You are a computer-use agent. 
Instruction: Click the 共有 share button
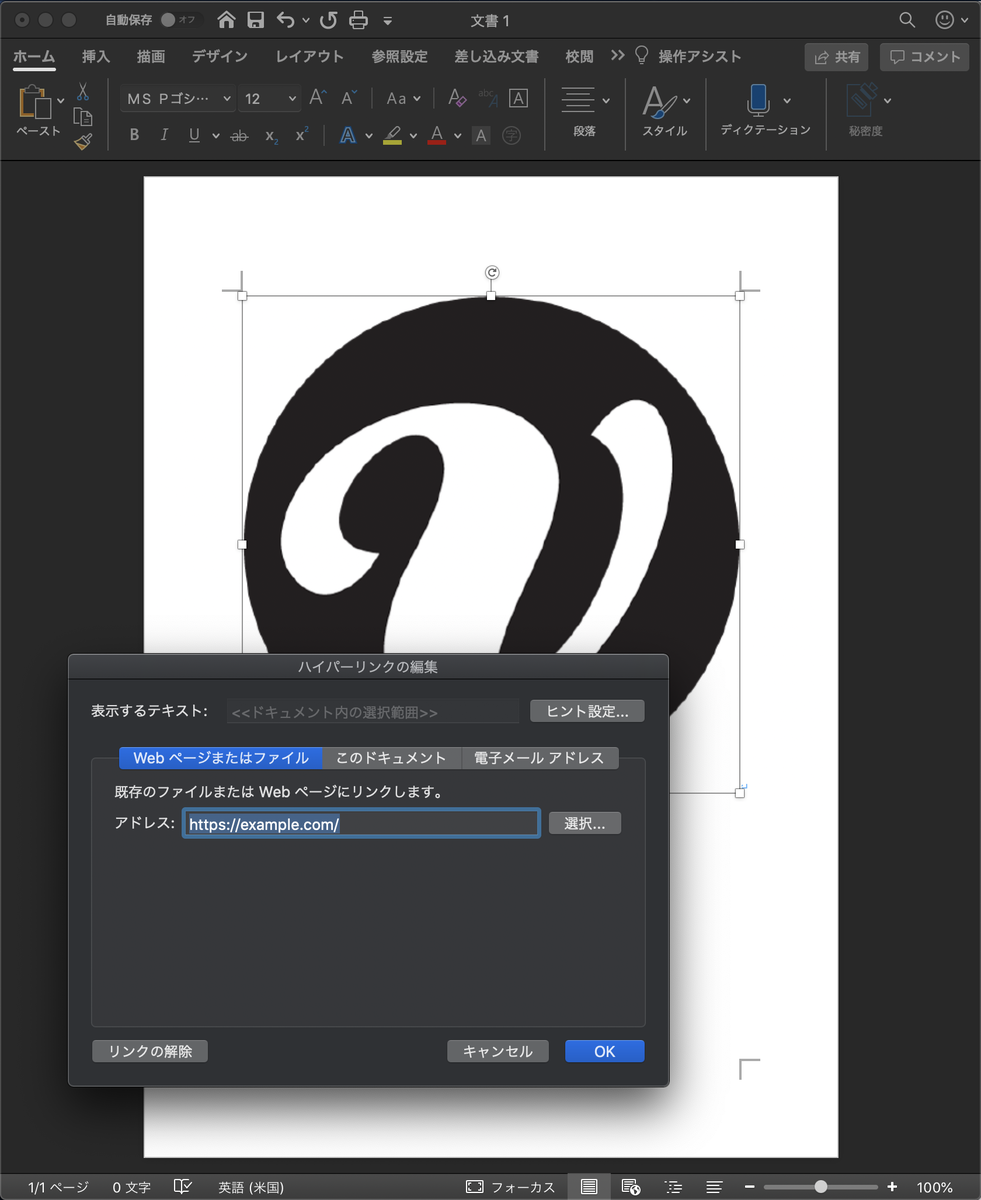tap(836, 57)
